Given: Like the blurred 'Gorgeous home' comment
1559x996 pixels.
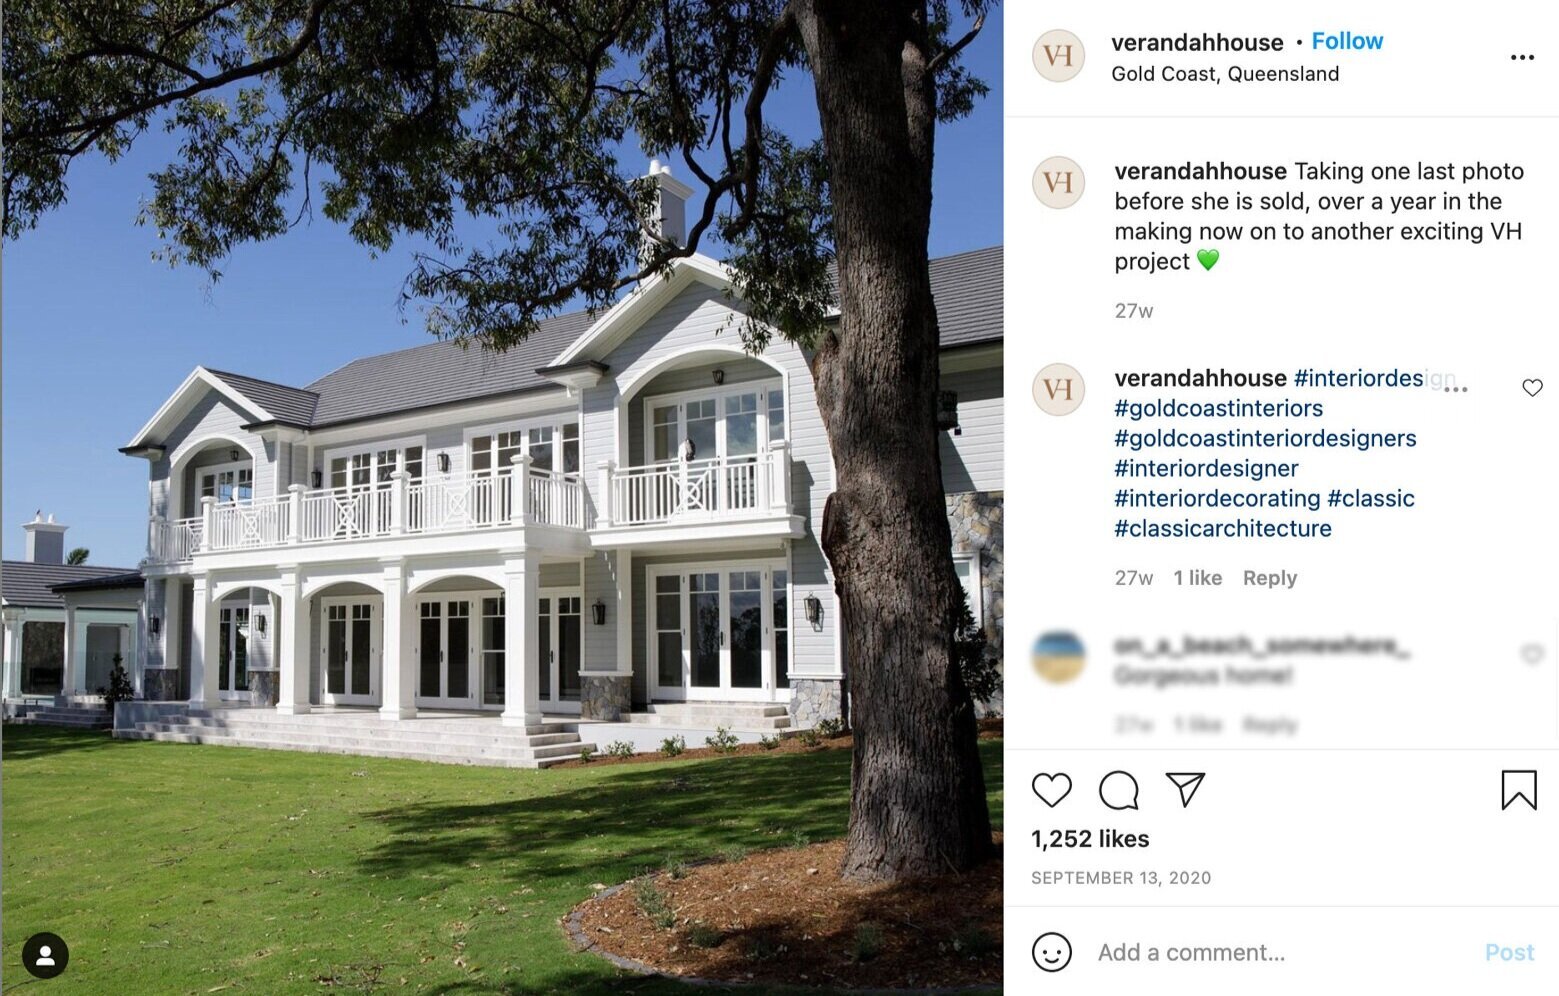Looking at the screenshot, I should (x=1532, y=655).
